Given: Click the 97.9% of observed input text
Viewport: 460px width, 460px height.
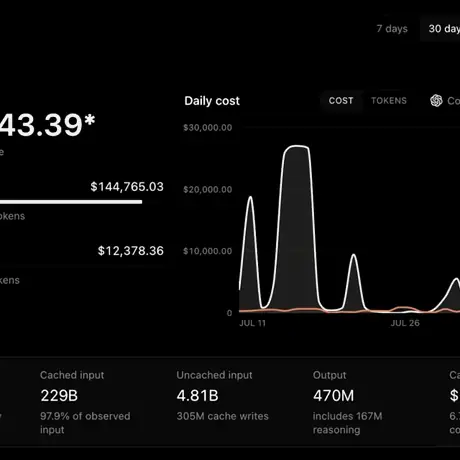Looking at the screenshot, I should click(85, 423).
